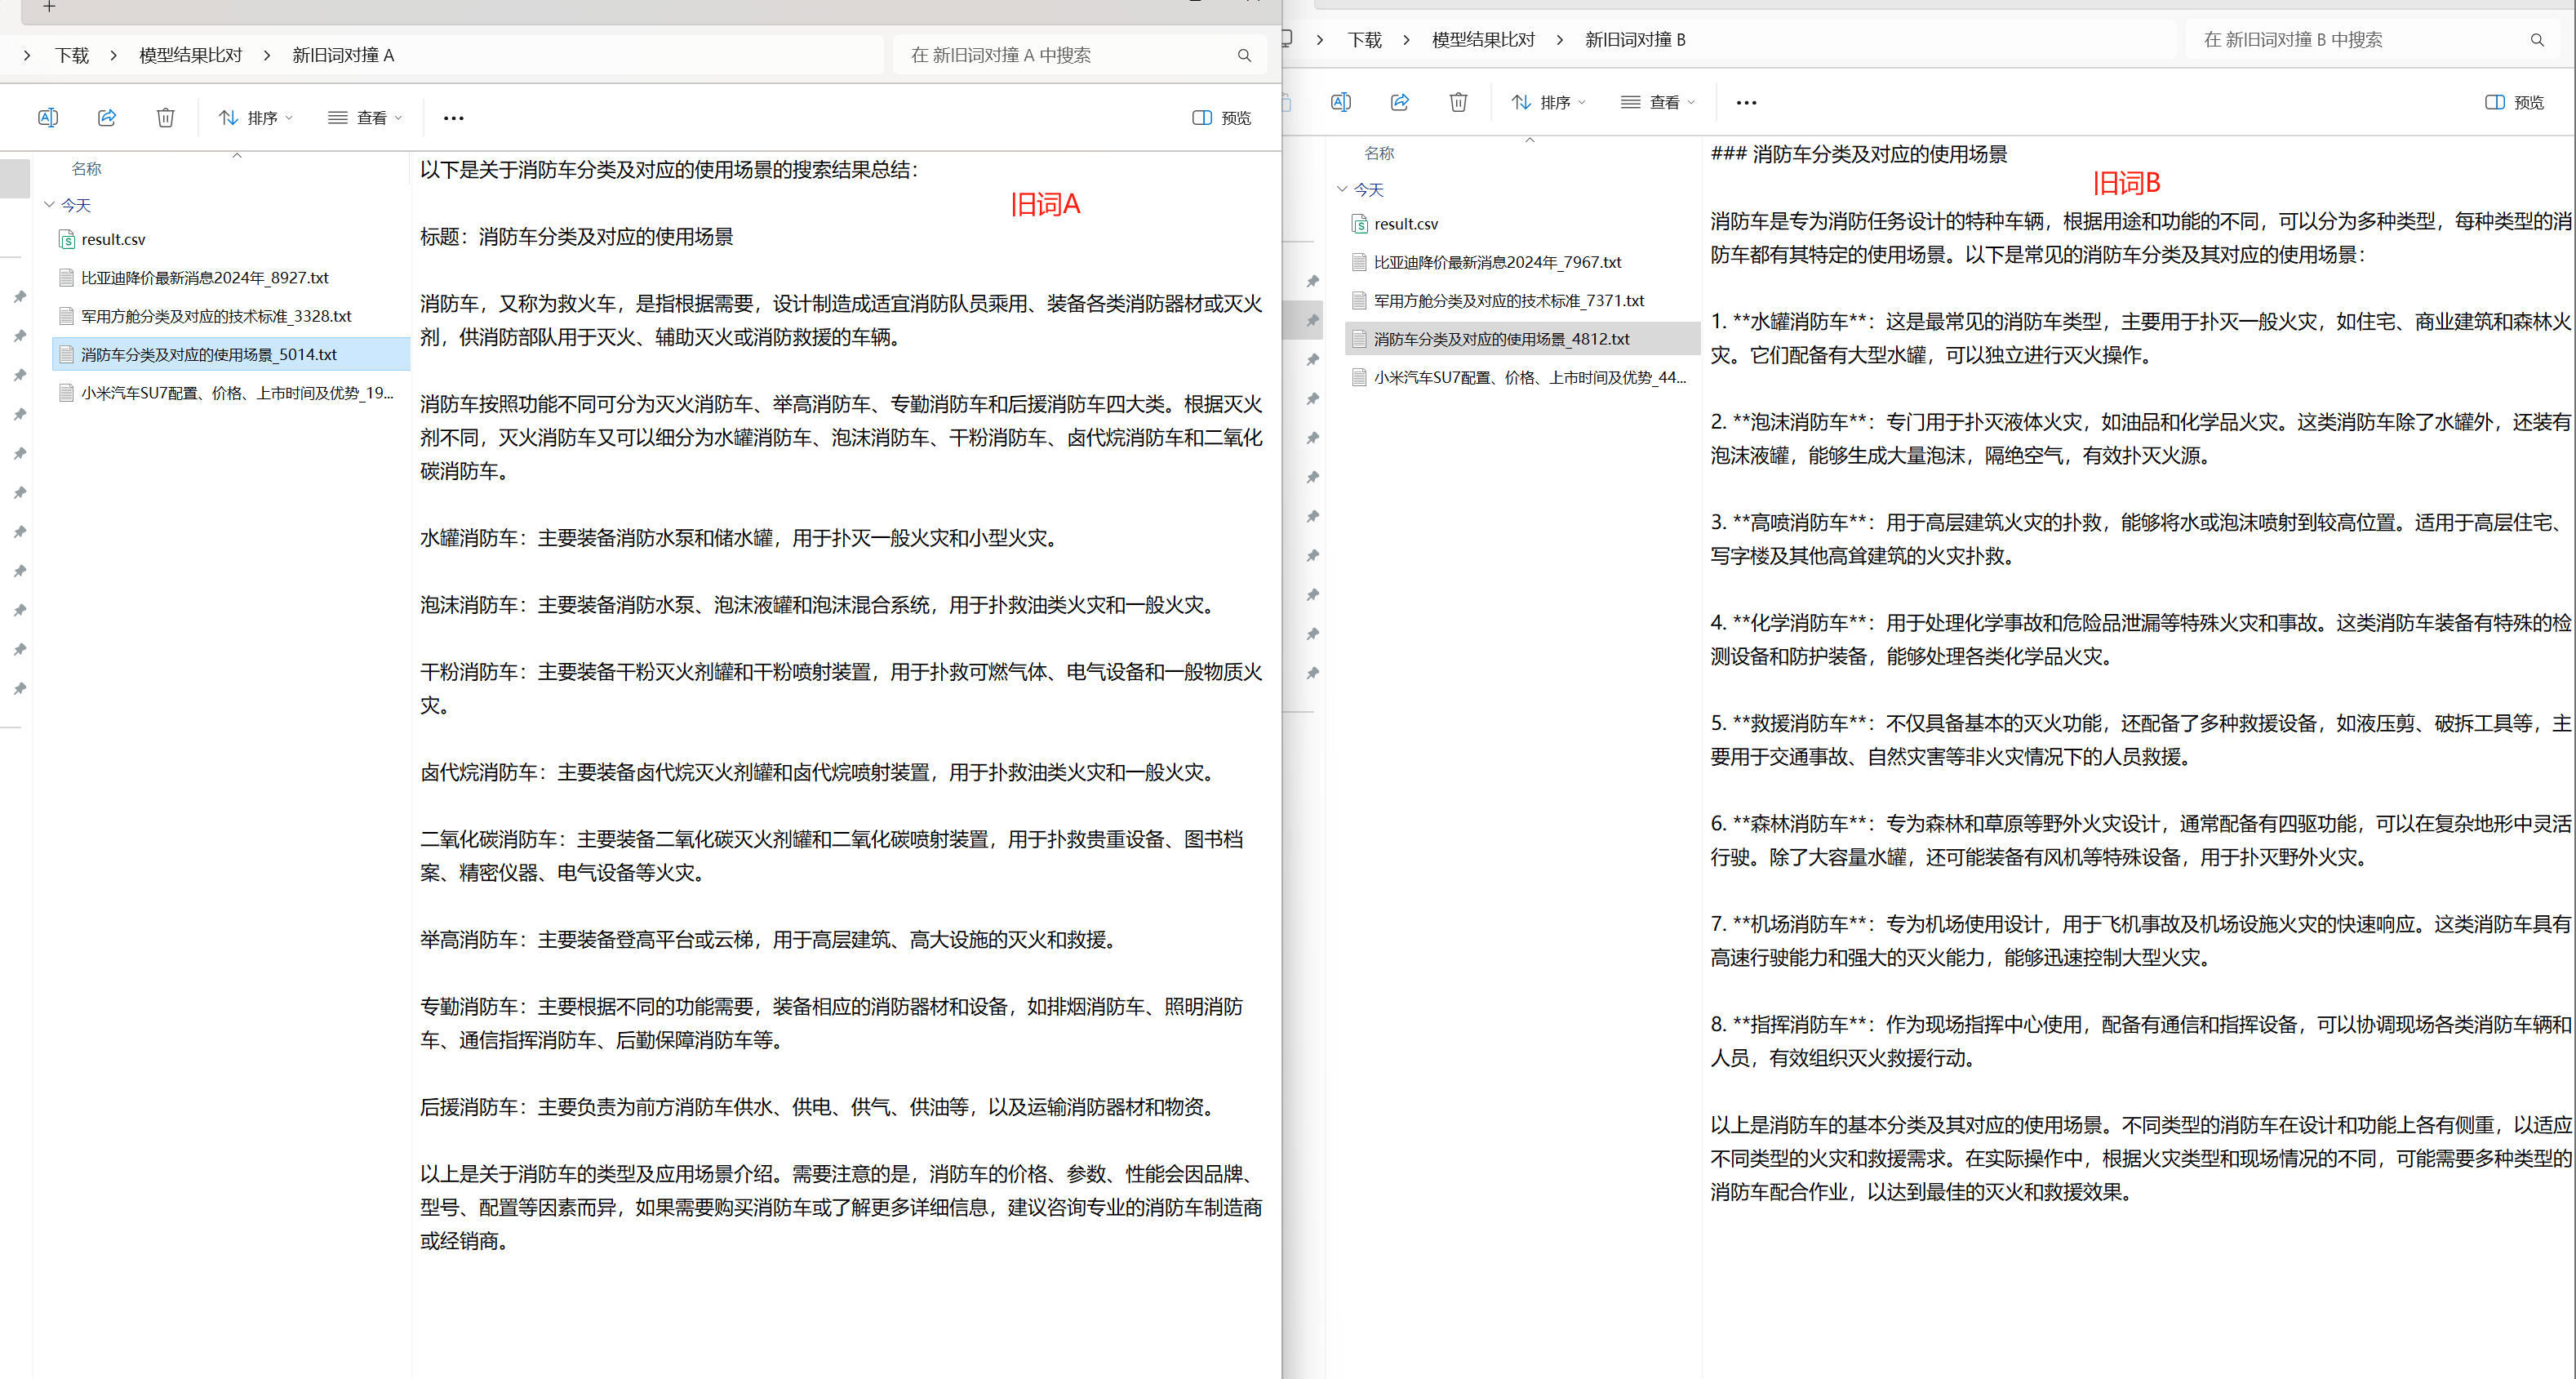This screenshot has height=1379, width=2576.
Task: Click the new tab plus icon at top left
Action: 49,8
